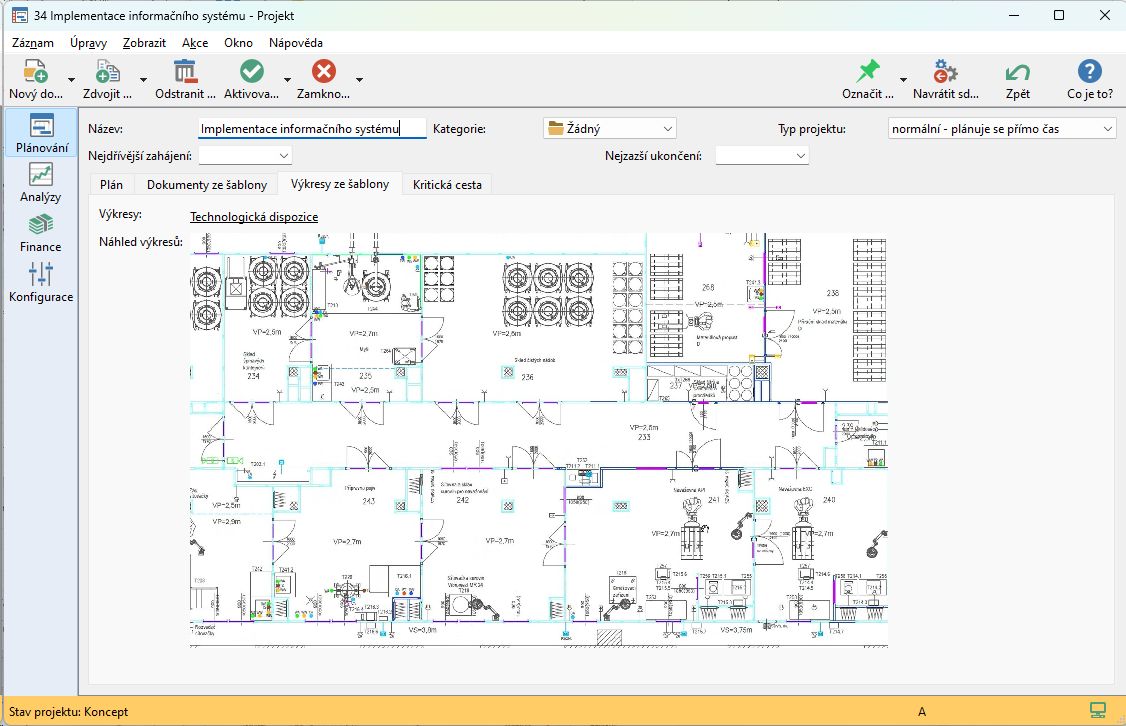The height and width of the screenshot is (726, 1126).
Task: Click the Název text input field
Action: pos(312,129)
